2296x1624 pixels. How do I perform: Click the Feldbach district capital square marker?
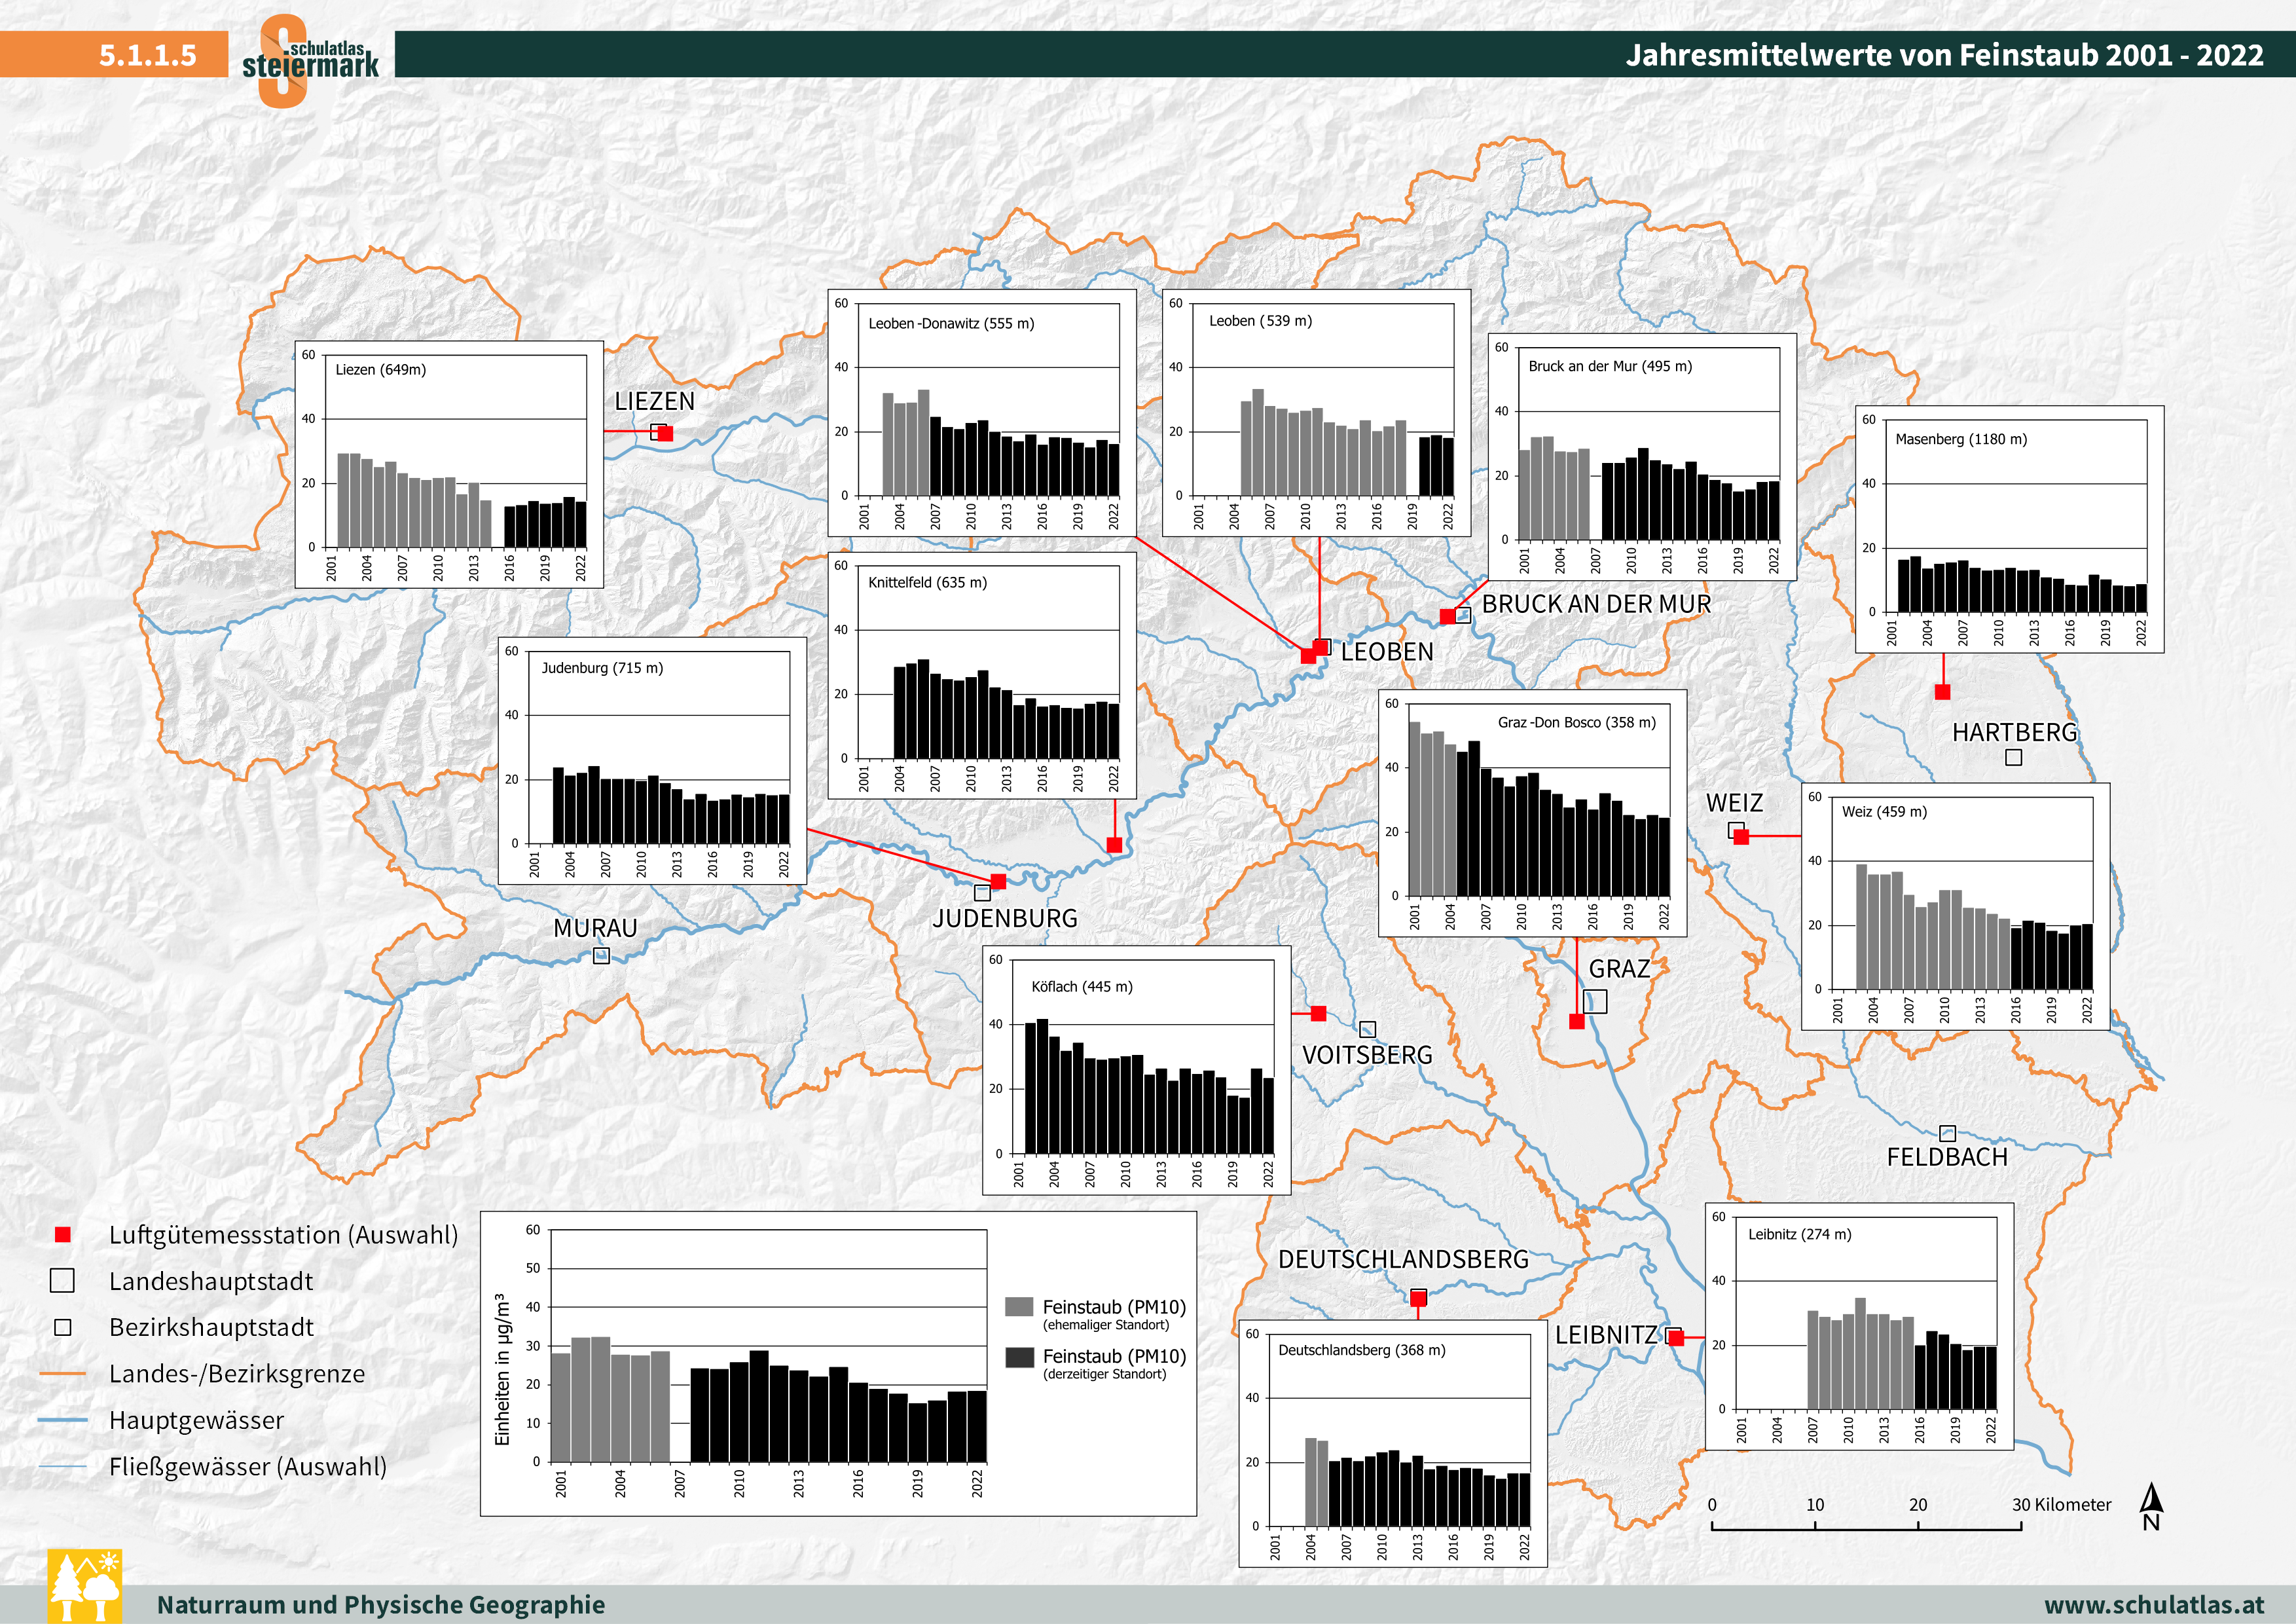(1947, 1133)
